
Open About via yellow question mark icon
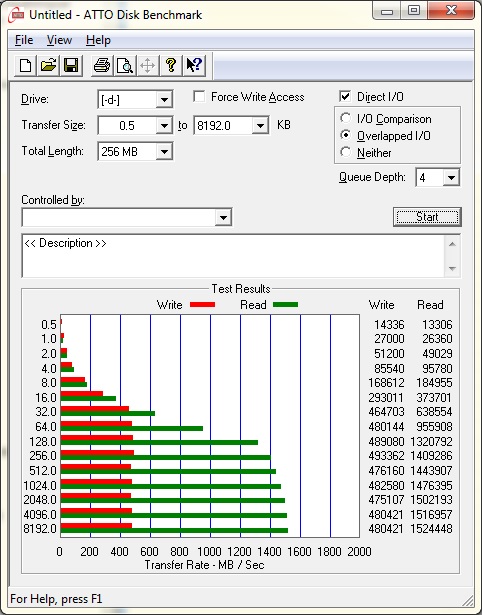(171, 65)
